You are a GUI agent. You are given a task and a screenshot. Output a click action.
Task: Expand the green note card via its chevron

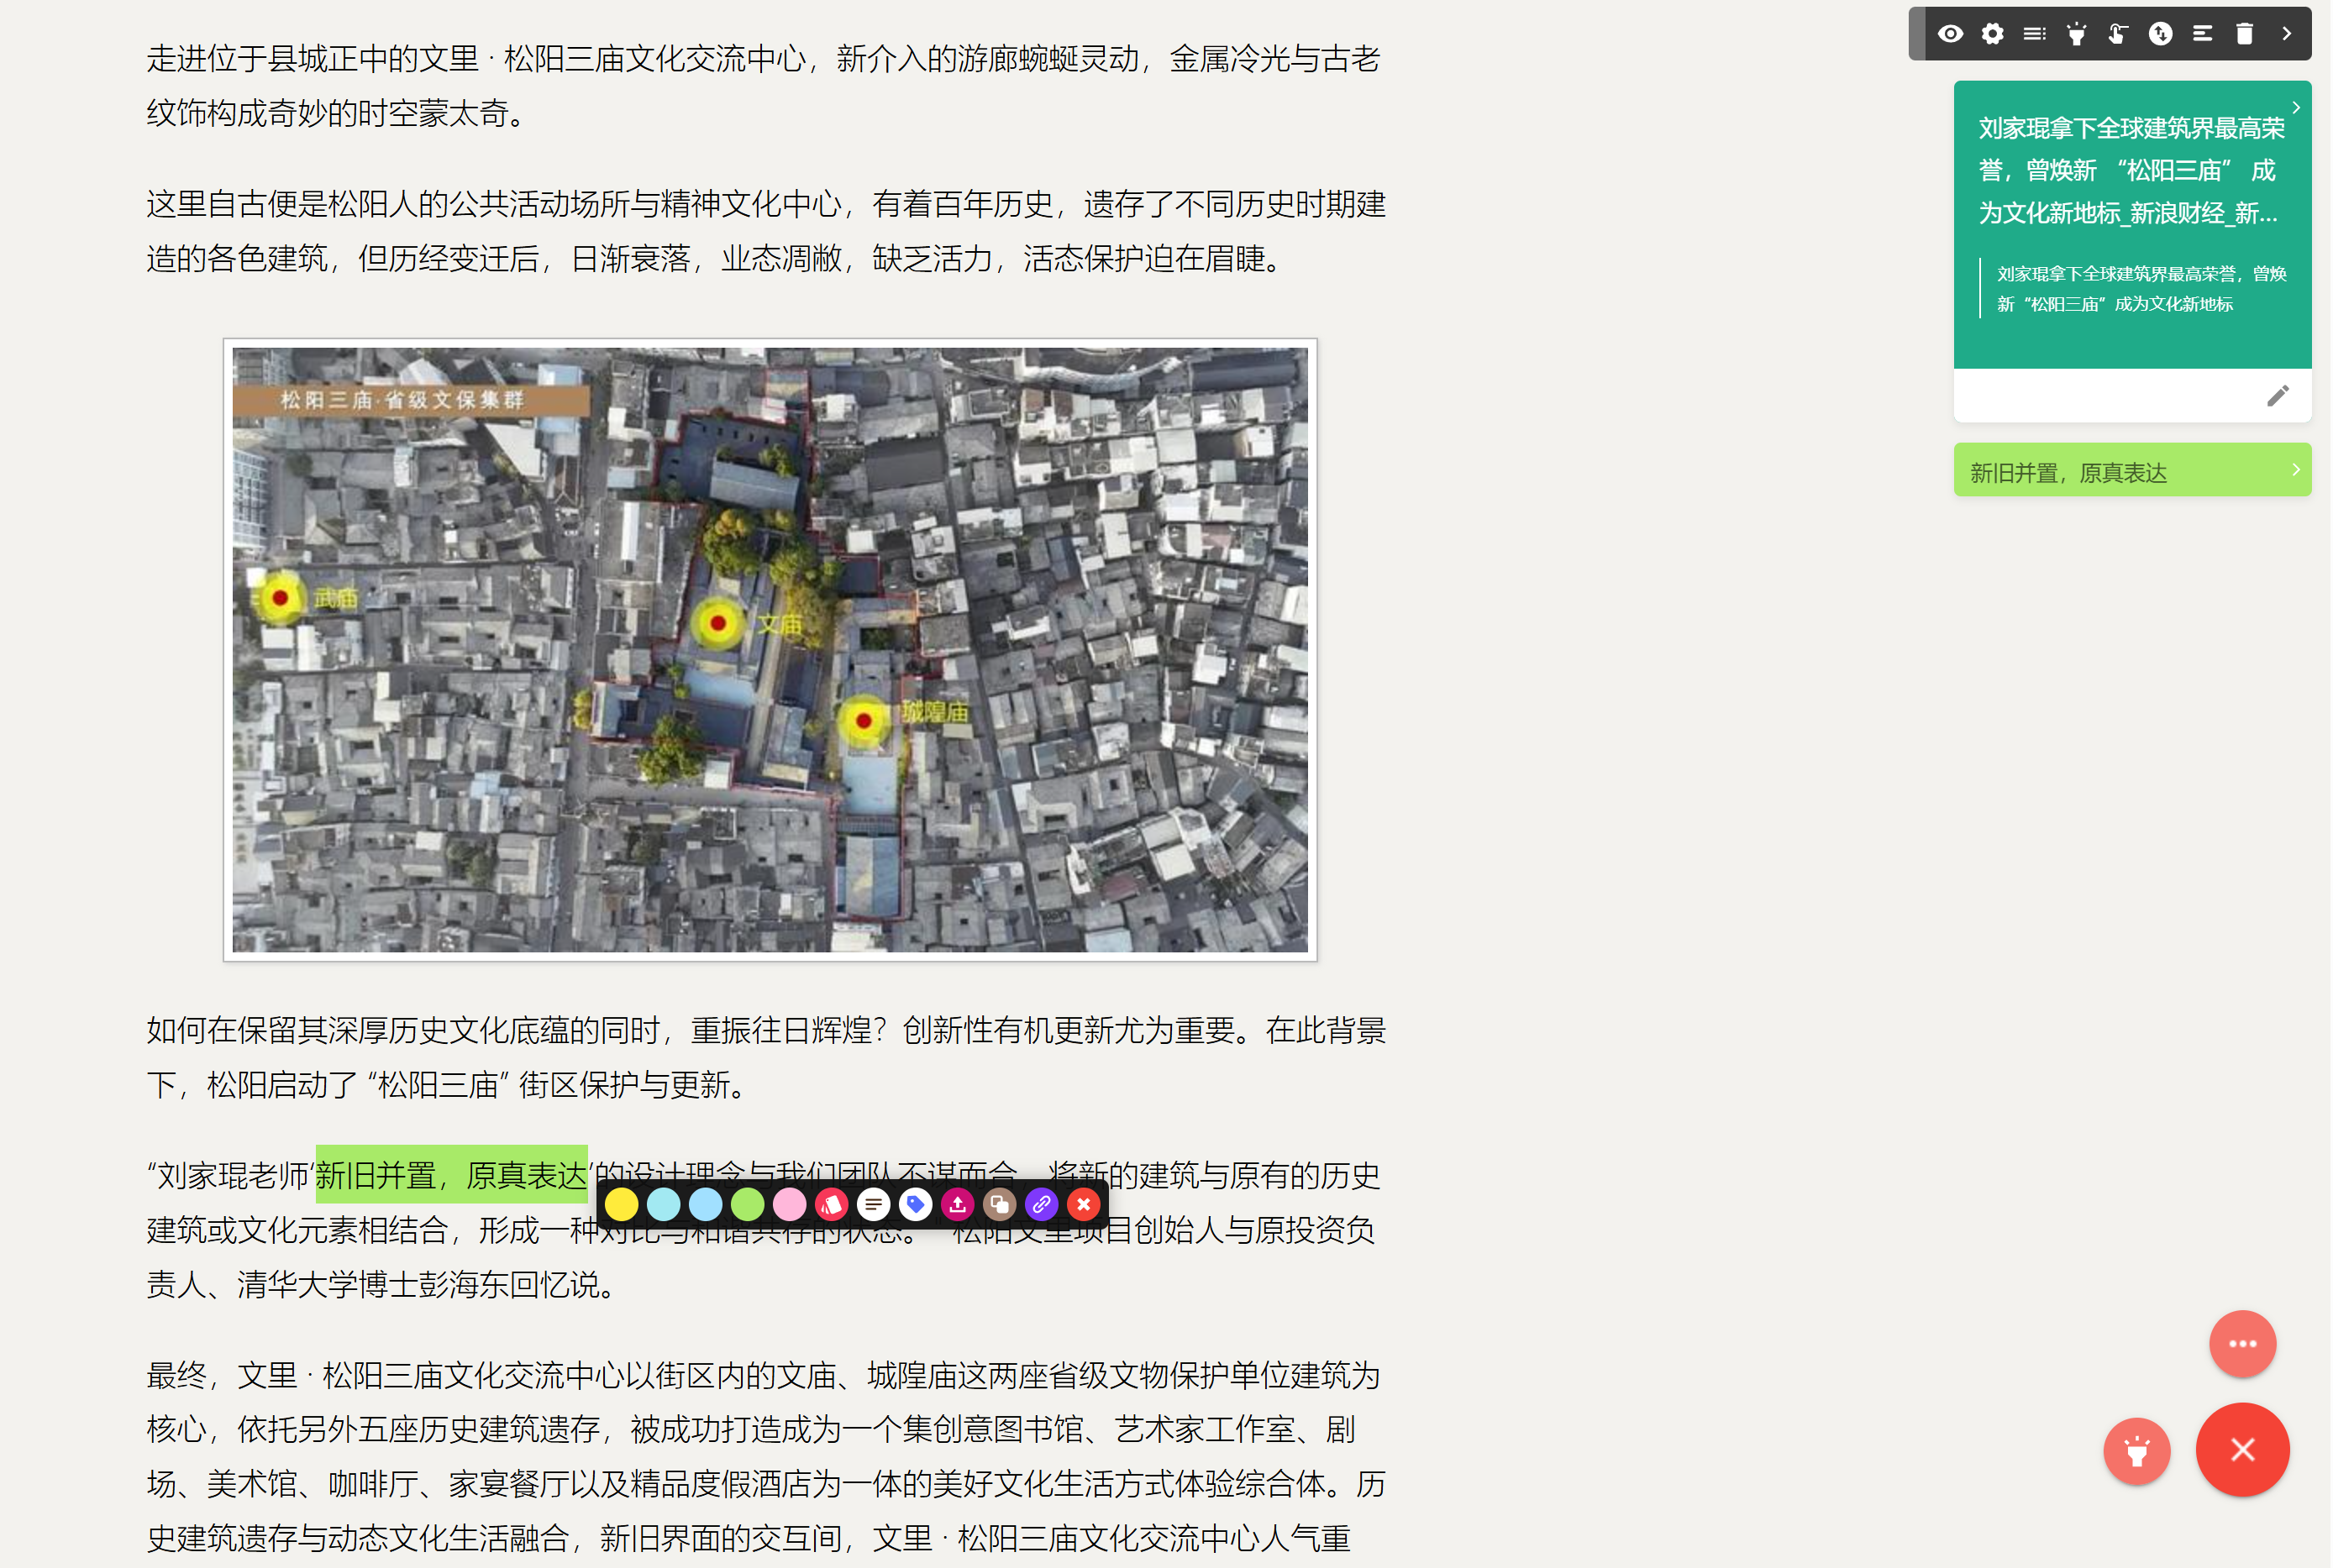[2297, 108]
